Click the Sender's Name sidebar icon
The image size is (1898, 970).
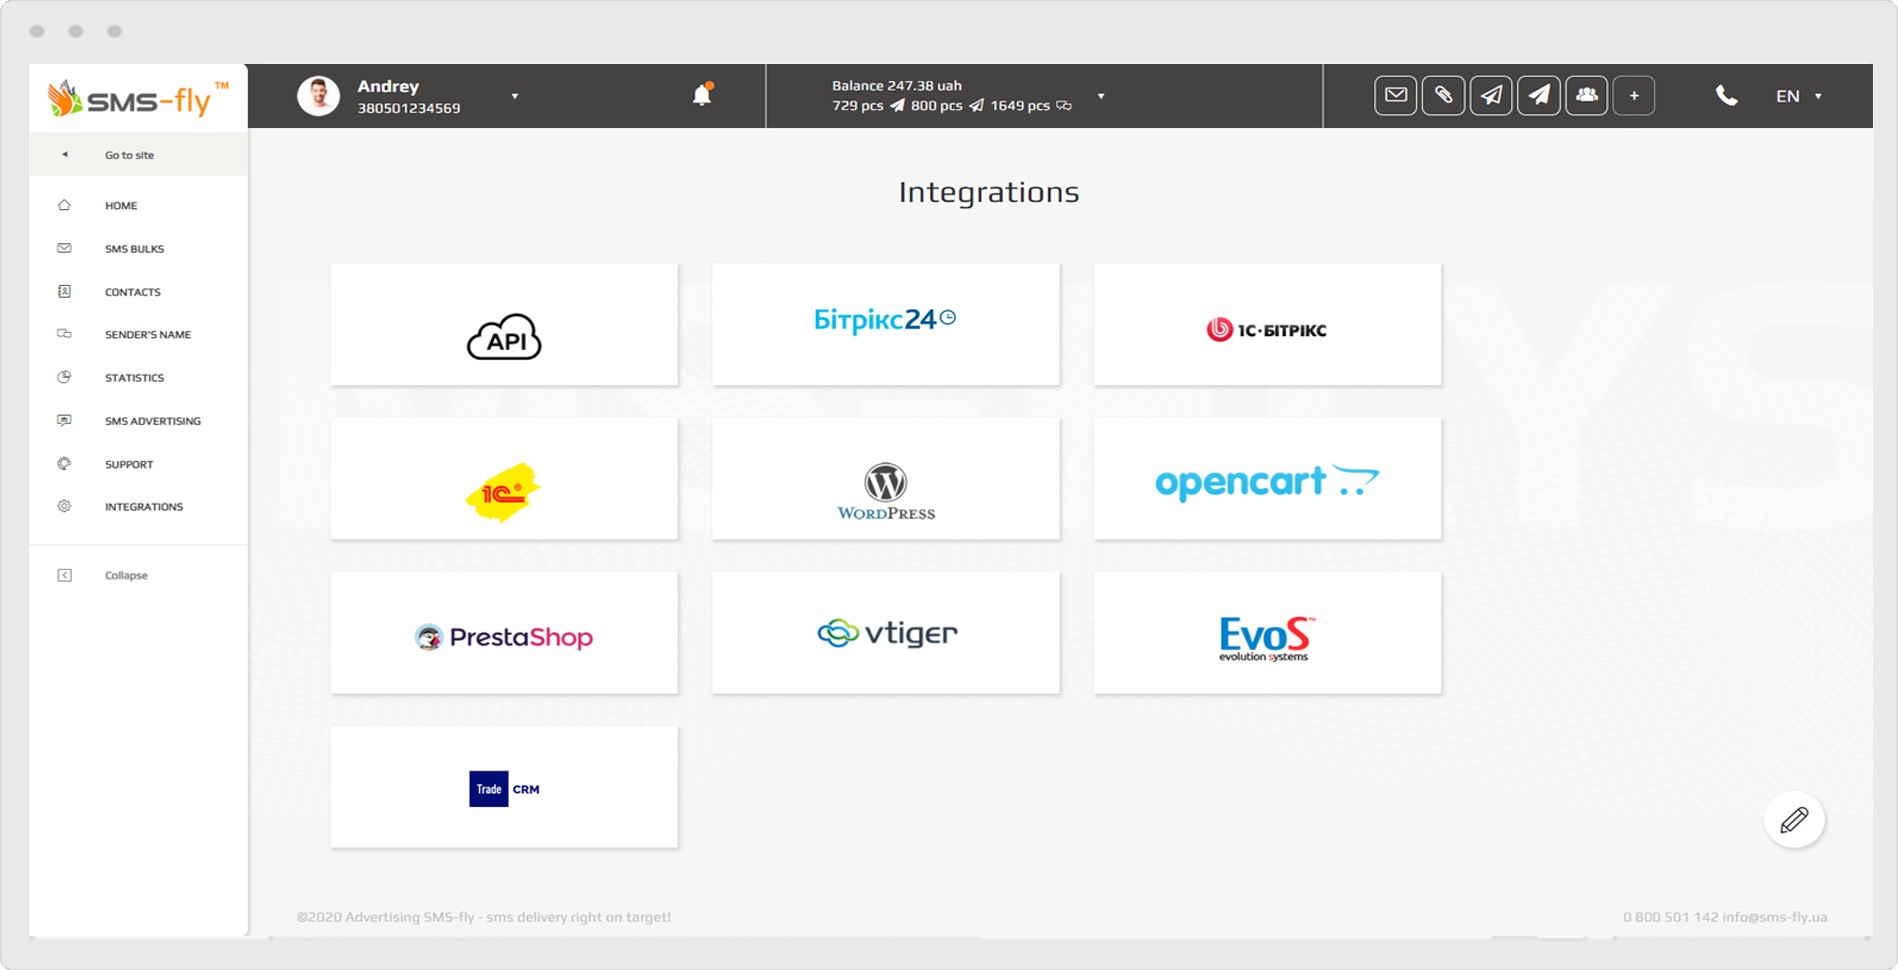point(64,334)
